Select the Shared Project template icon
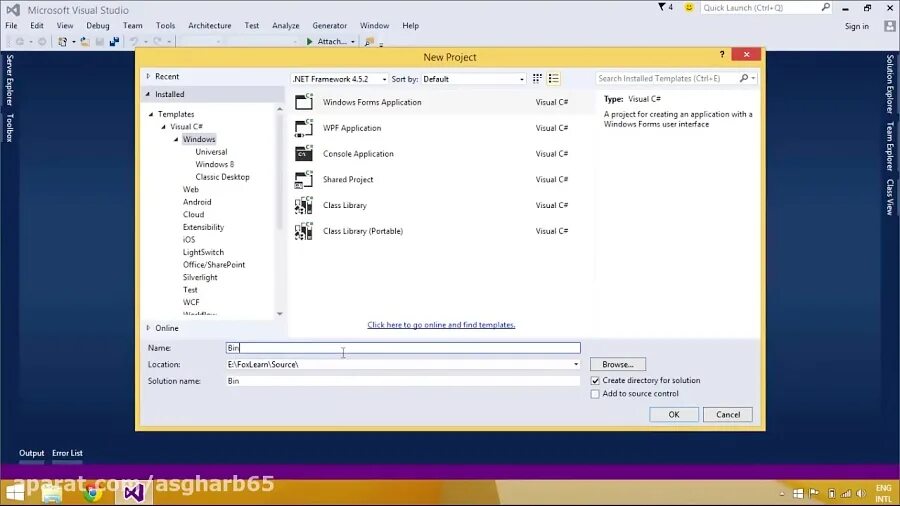The width and height of the screenshot is (900, 506). tap(304, 180)
